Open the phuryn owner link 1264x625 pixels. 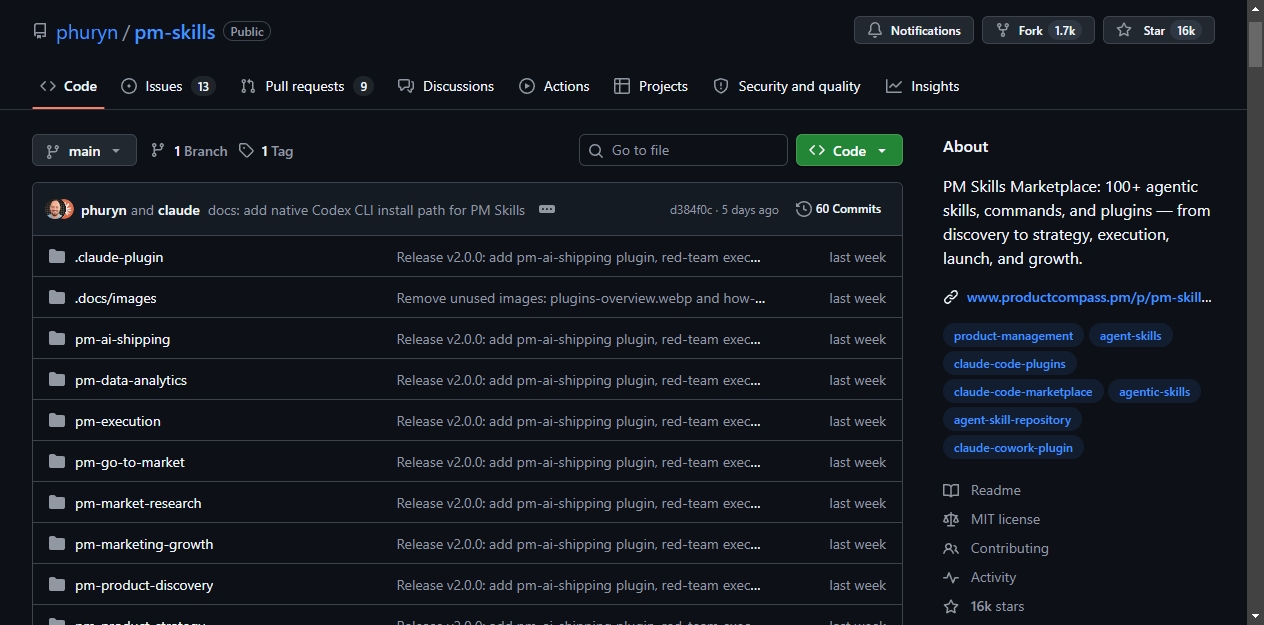(x=87, y=32)
